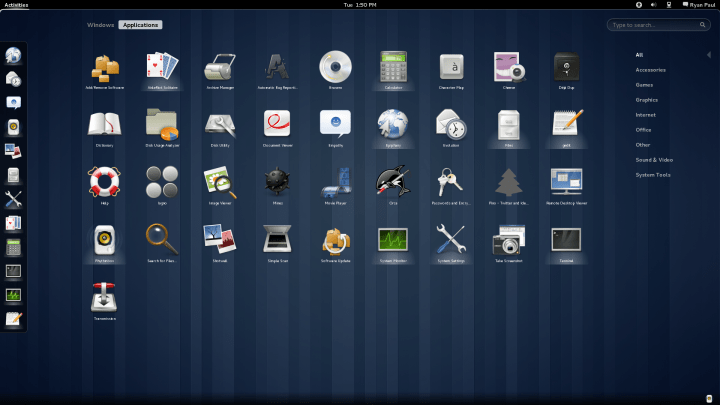This screenshot has width=720, height=405.
Task: Select the Applications tab
Action: click(x=140, y=24)
